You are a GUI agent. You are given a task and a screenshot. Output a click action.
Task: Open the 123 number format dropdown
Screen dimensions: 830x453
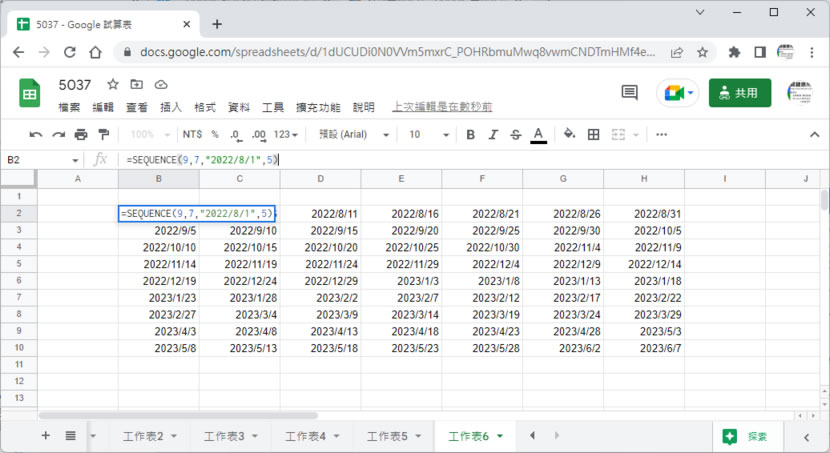[286, 134]
